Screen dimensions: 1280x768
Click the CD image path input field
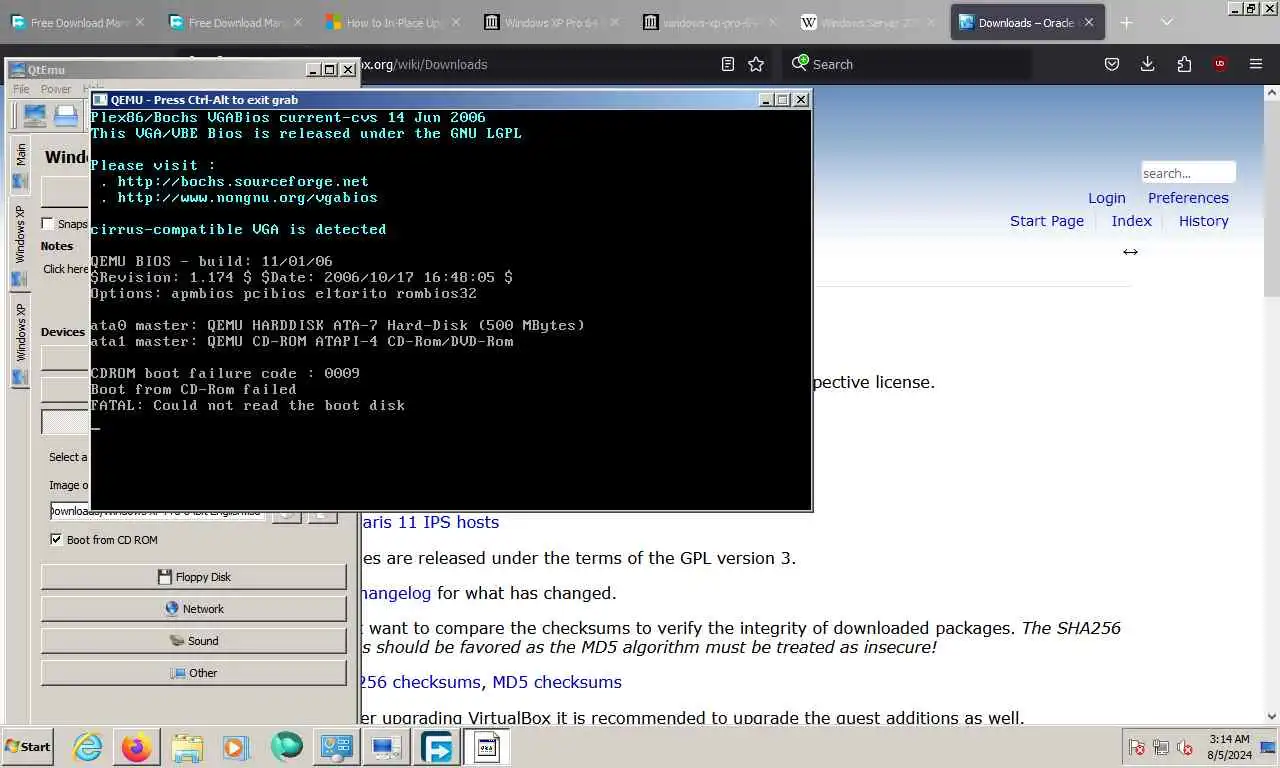(x=158, y=511)
